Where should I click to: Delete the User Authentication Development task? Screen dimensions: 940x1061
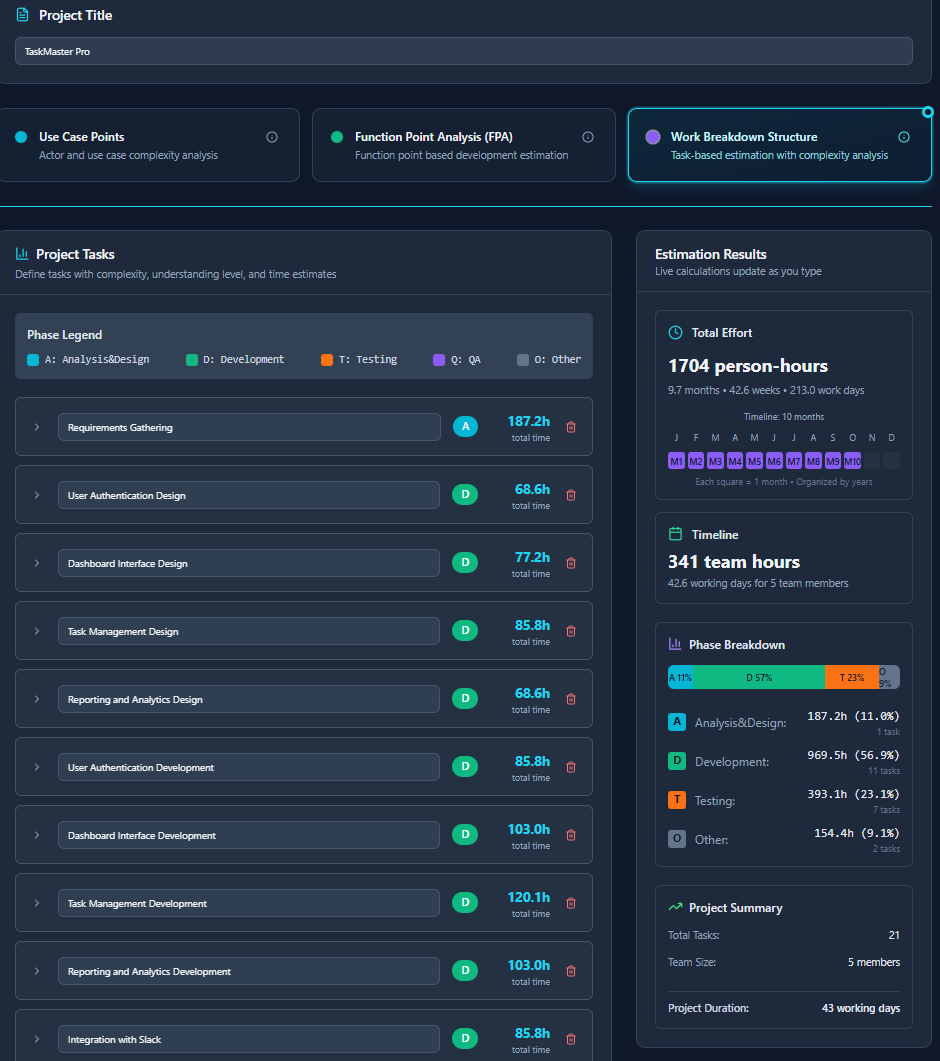click(570, 767)
